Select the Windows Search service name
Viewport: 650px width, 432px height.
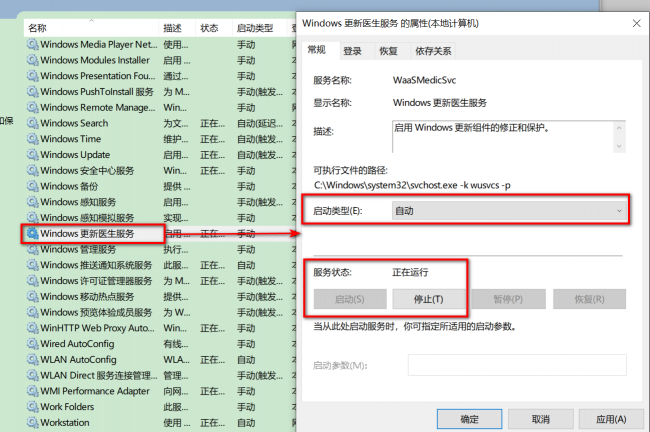tap(74, 123)
